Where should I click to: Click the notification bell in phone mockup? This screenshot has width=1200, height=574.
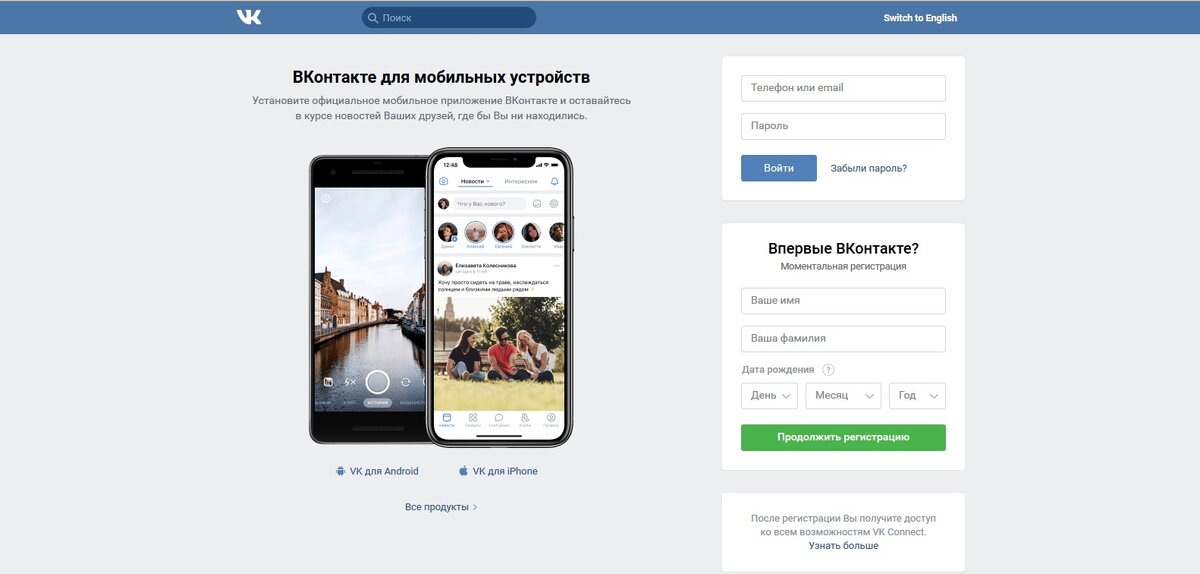[x=555, y=181]
